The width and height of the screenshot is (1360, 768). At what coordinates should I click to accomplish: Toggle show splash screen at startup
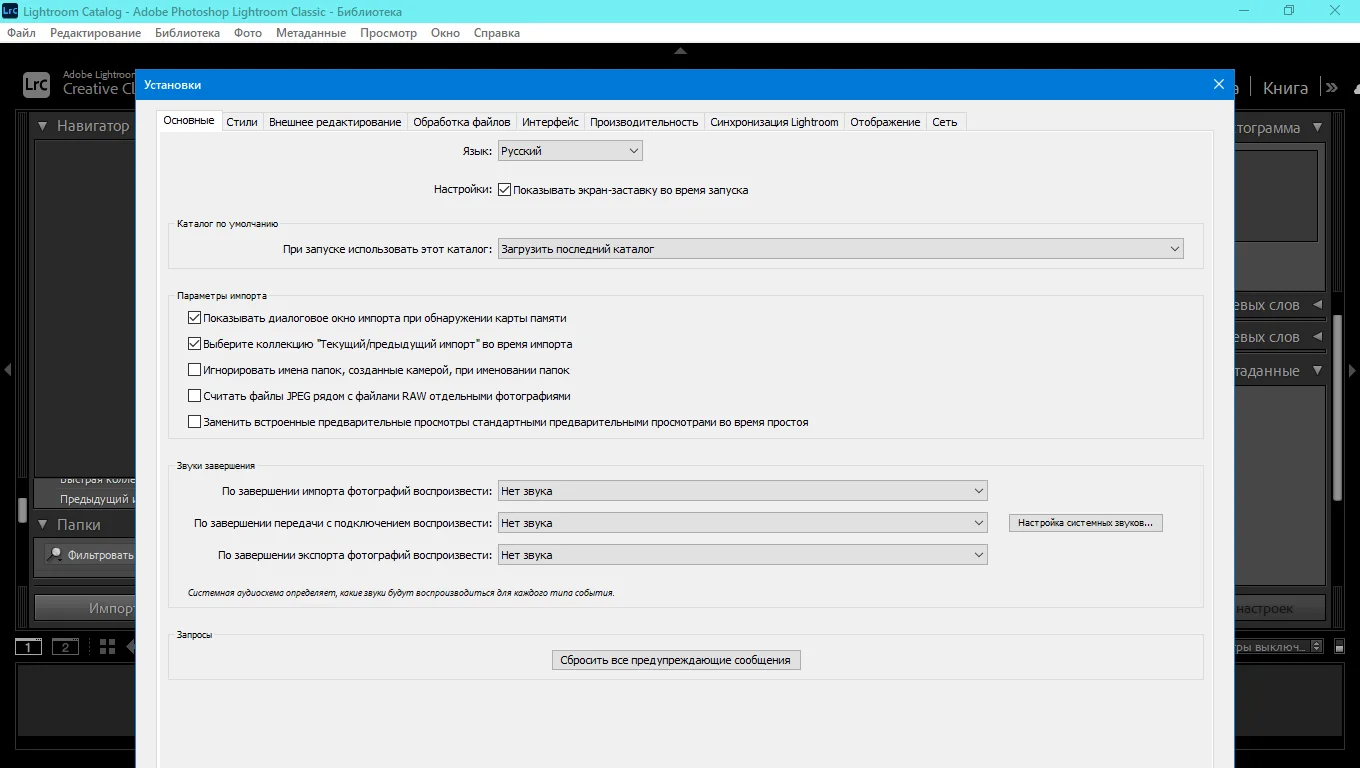(504, 189)
